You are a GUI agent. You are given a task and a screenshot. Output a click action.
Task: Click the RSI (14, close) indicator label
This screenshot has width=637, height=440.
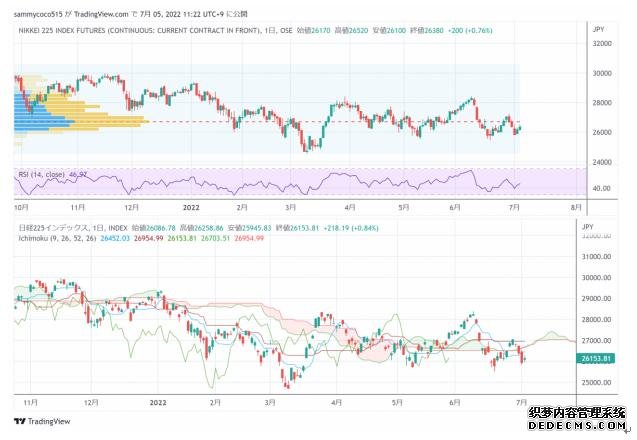(41, 175)
